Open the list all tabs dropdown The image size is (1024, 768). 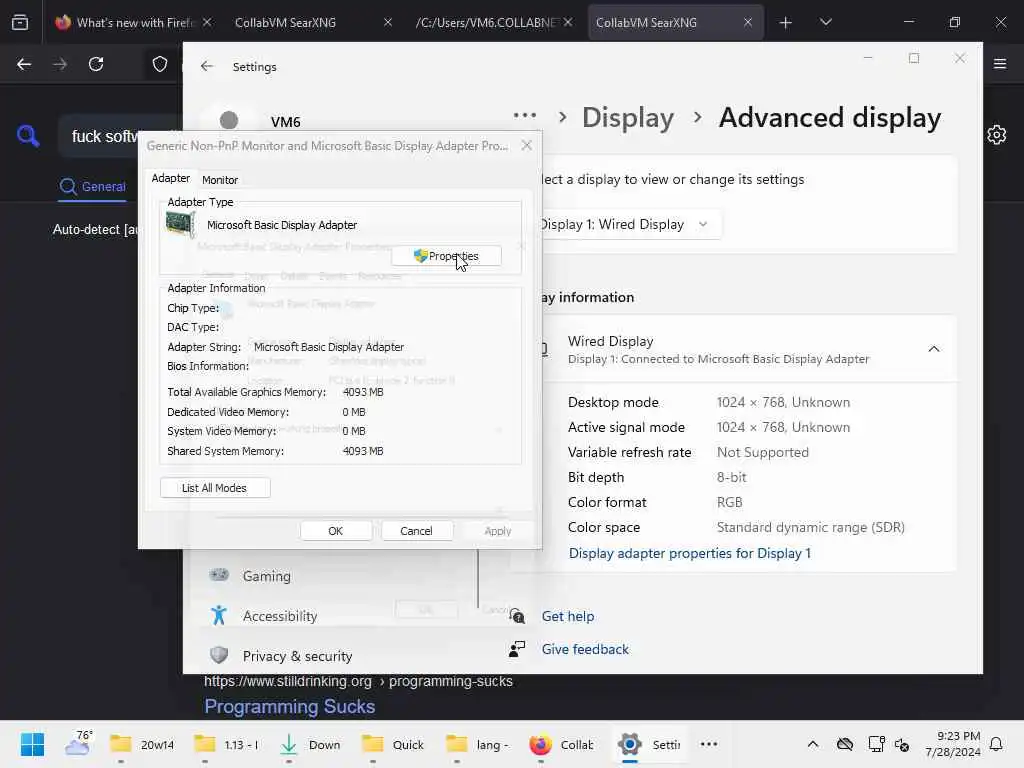click(x=825, y=22)
